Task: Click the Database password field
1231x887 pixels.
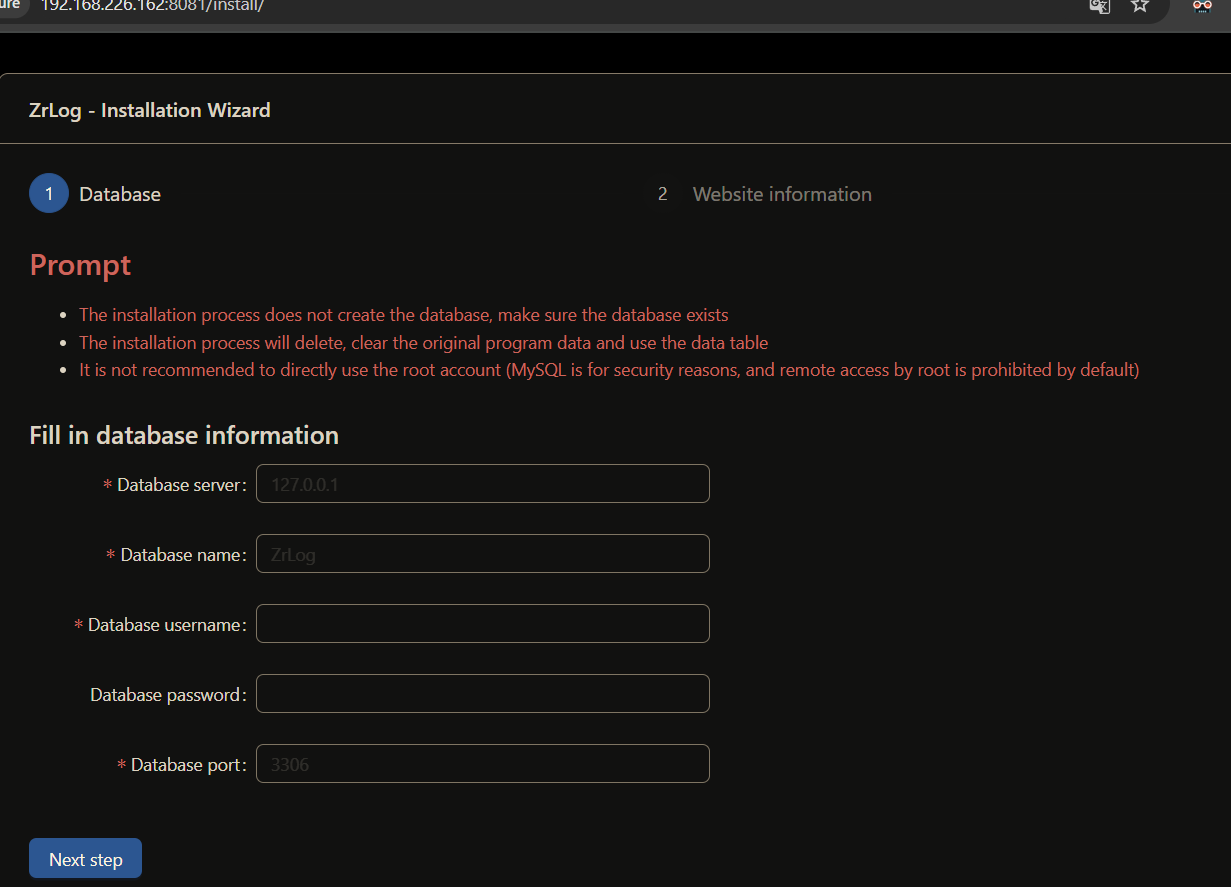Action: (x=483, y=694)
